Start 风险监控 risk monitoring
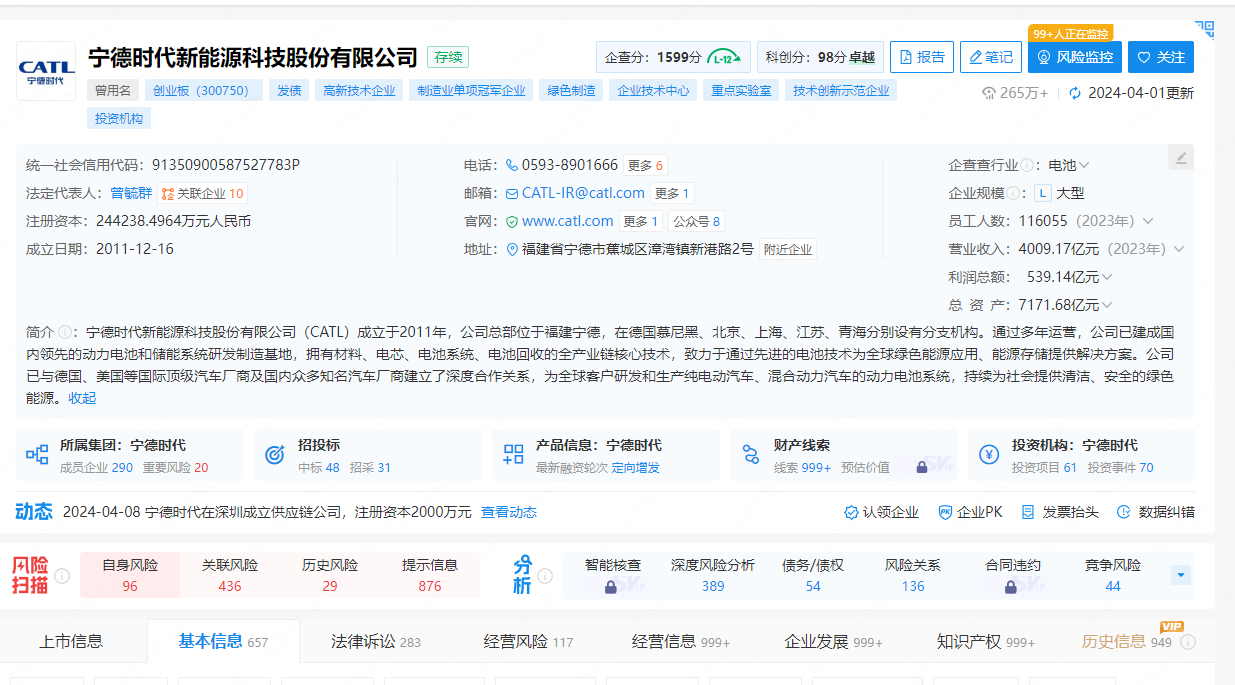The width and height of the screenshot is (1235, 685). click(x=1075, y=57)
